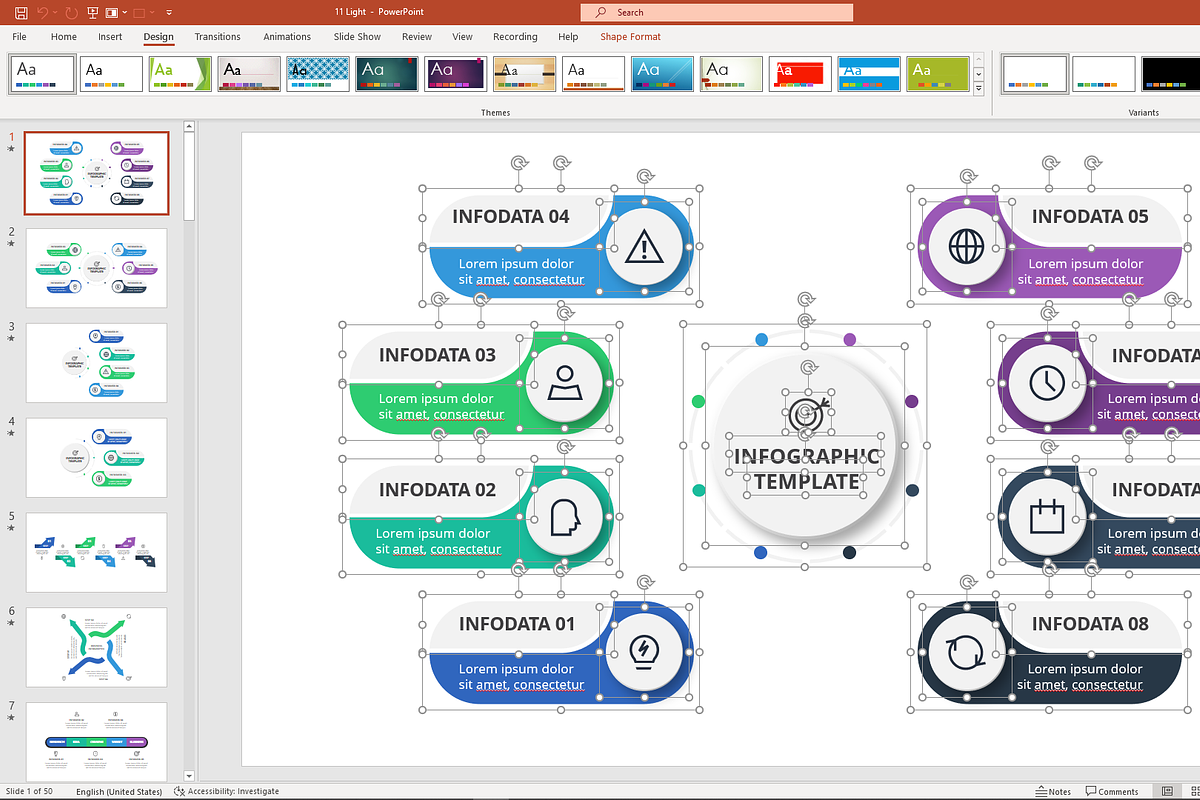Viewport: 1200px width, 800px height.
Task: Open the Help ribbon tab
Action: coord(568,37)
